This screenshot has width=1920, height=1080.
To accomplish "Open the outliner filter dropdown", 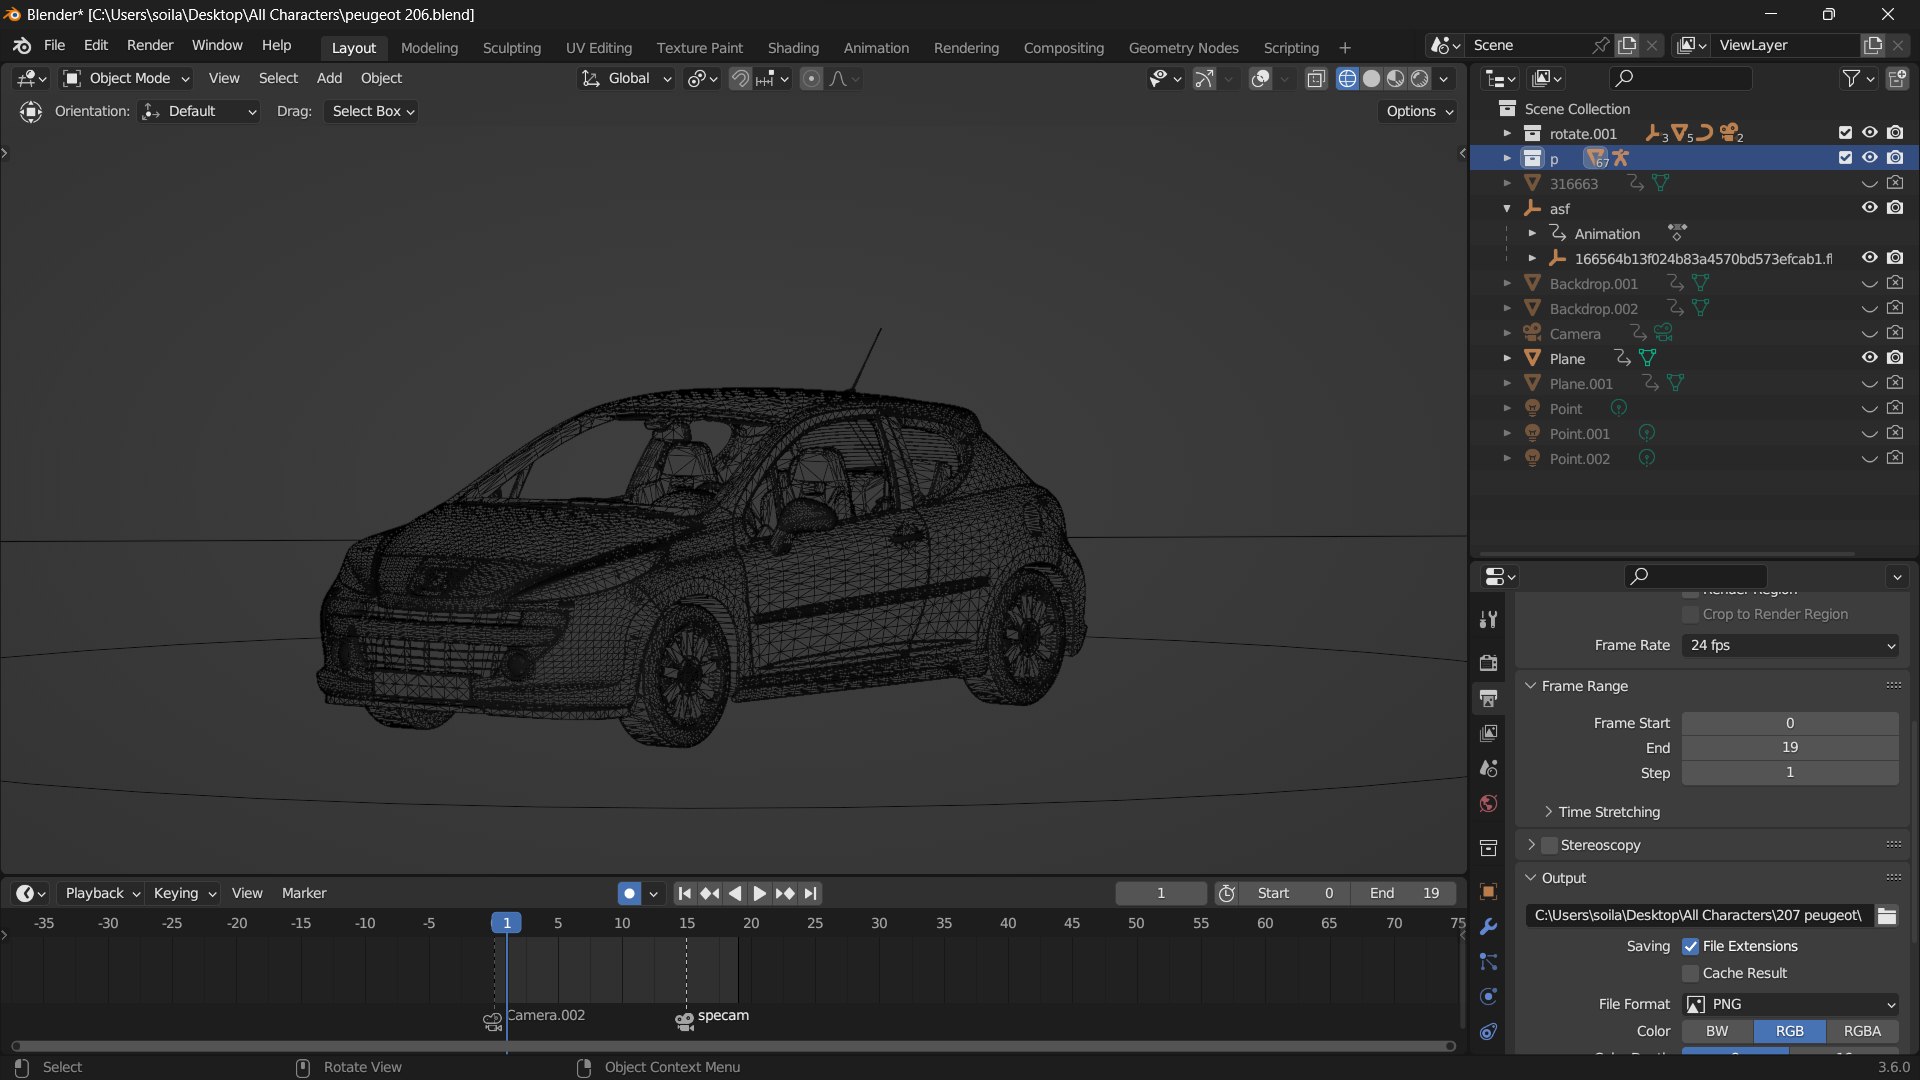I will pyautogui.click(x=1858, y=78).
